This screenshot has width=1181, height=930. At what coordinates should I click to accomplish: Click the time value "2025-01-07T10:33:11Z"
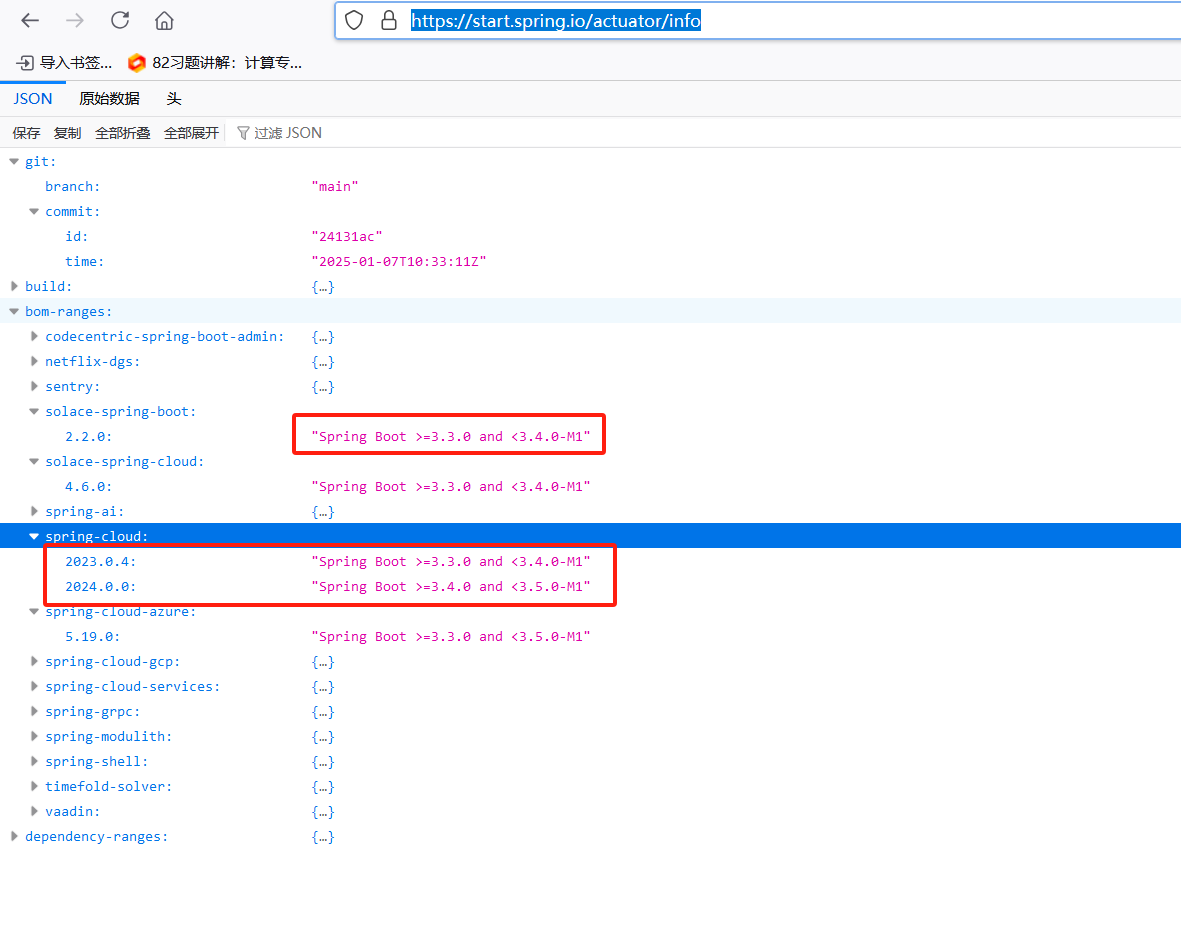[398, 261]
